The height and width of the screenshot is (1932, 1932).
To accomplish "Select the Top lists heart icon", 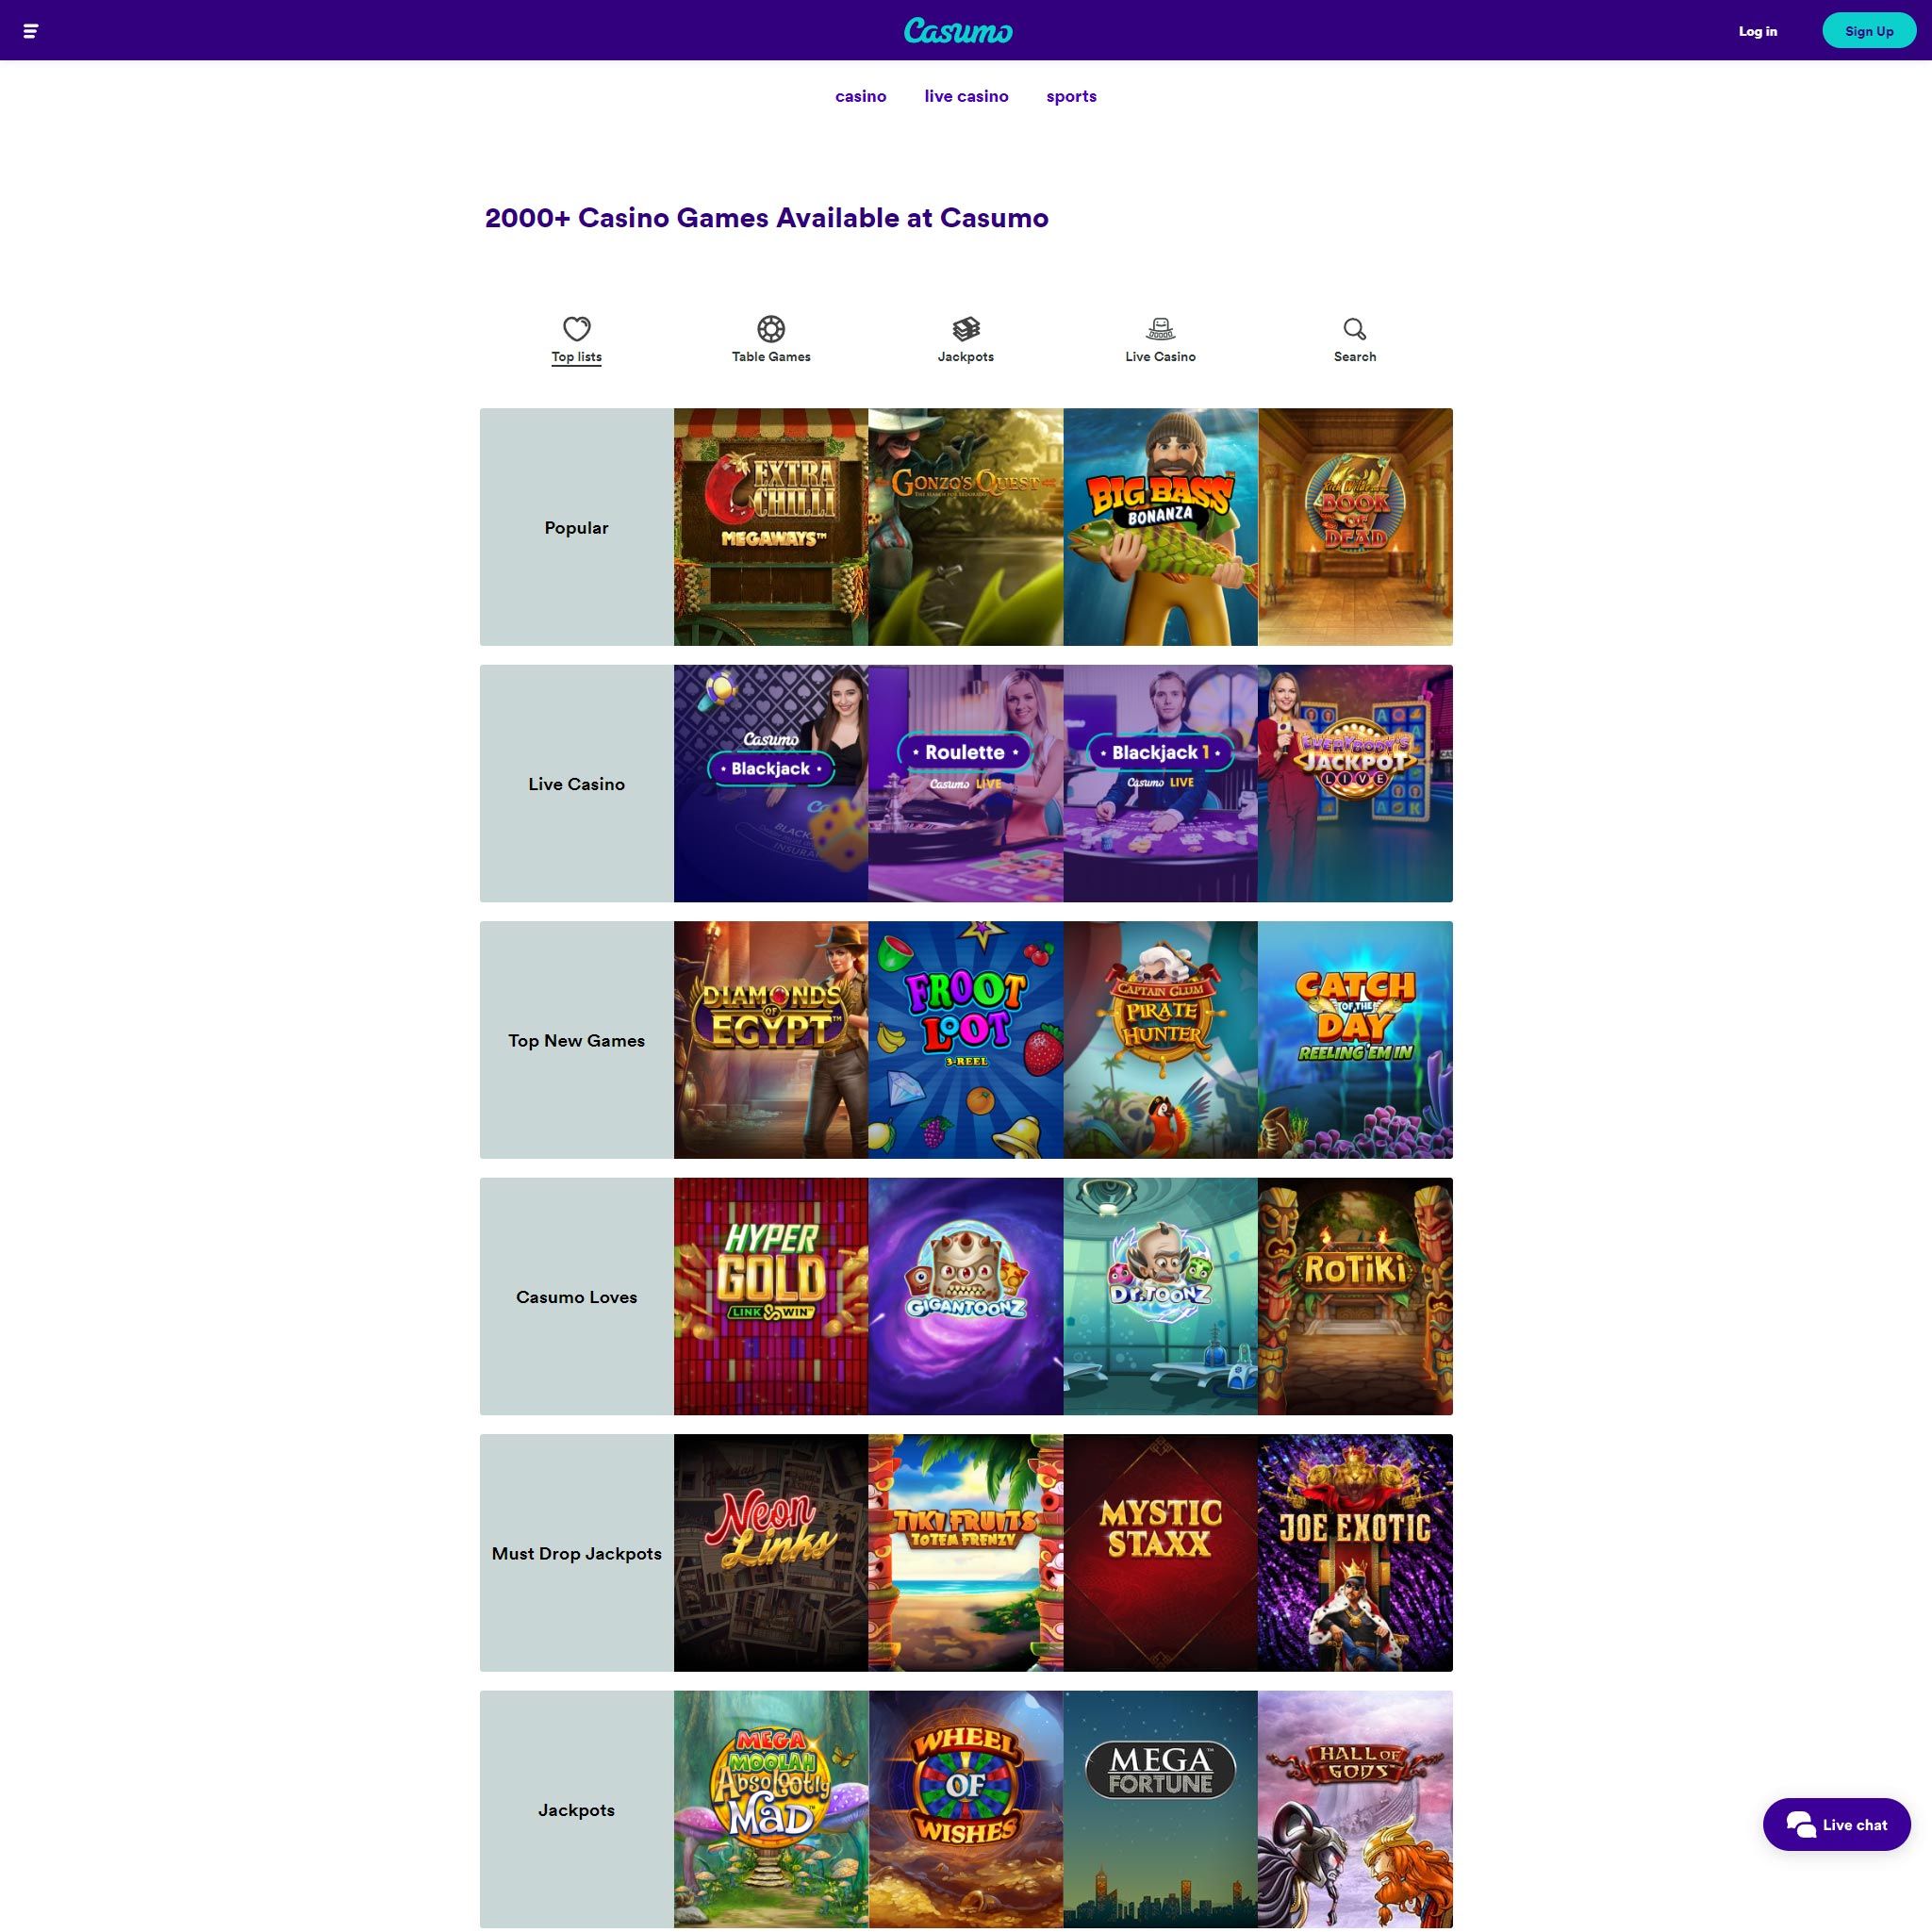I will [x=576, y=329].
